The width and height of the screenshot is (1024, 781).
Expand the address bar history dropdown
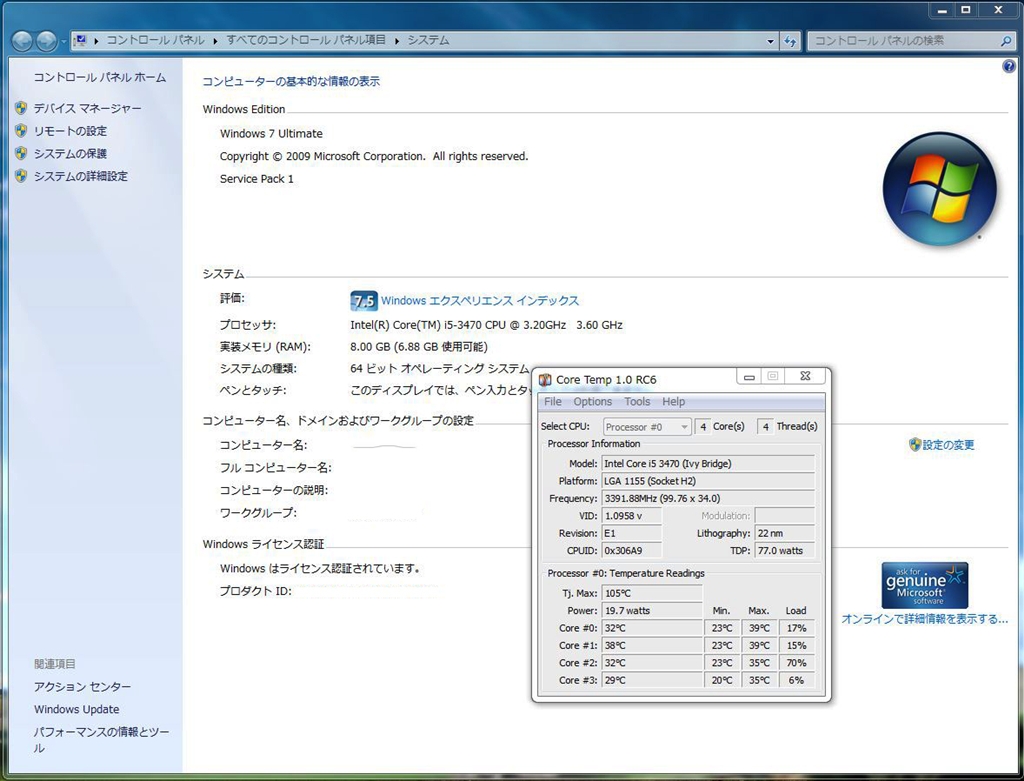point(771,41)
